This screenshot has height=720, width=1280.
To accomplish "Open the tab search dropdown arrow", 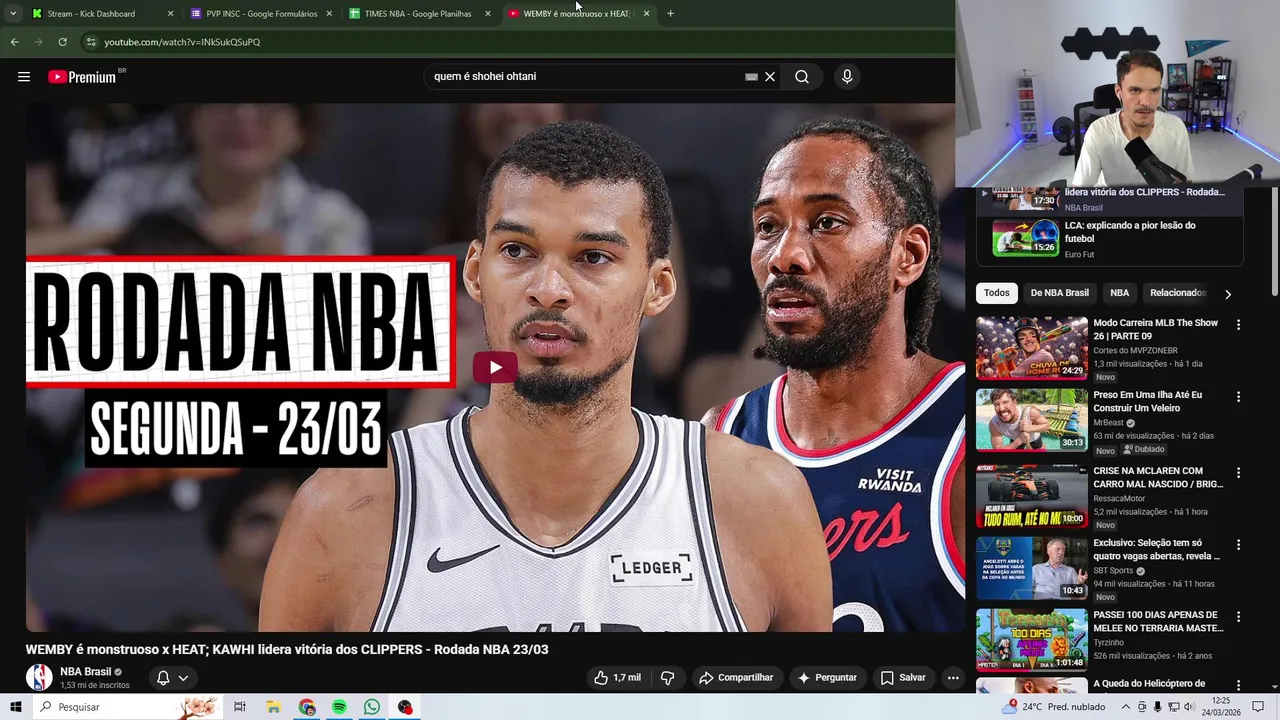I will click(x=13, y=14).
